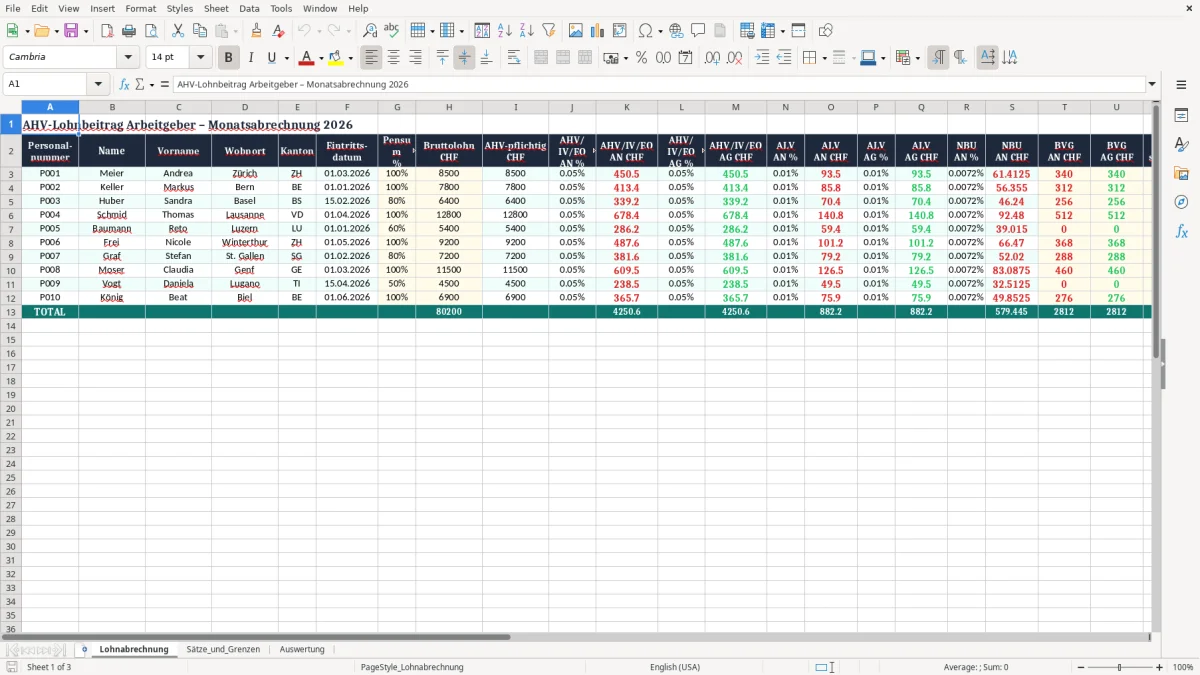1200x675 pixels.
Task: Click Sort Ascending icon
Action: point(505,31)
